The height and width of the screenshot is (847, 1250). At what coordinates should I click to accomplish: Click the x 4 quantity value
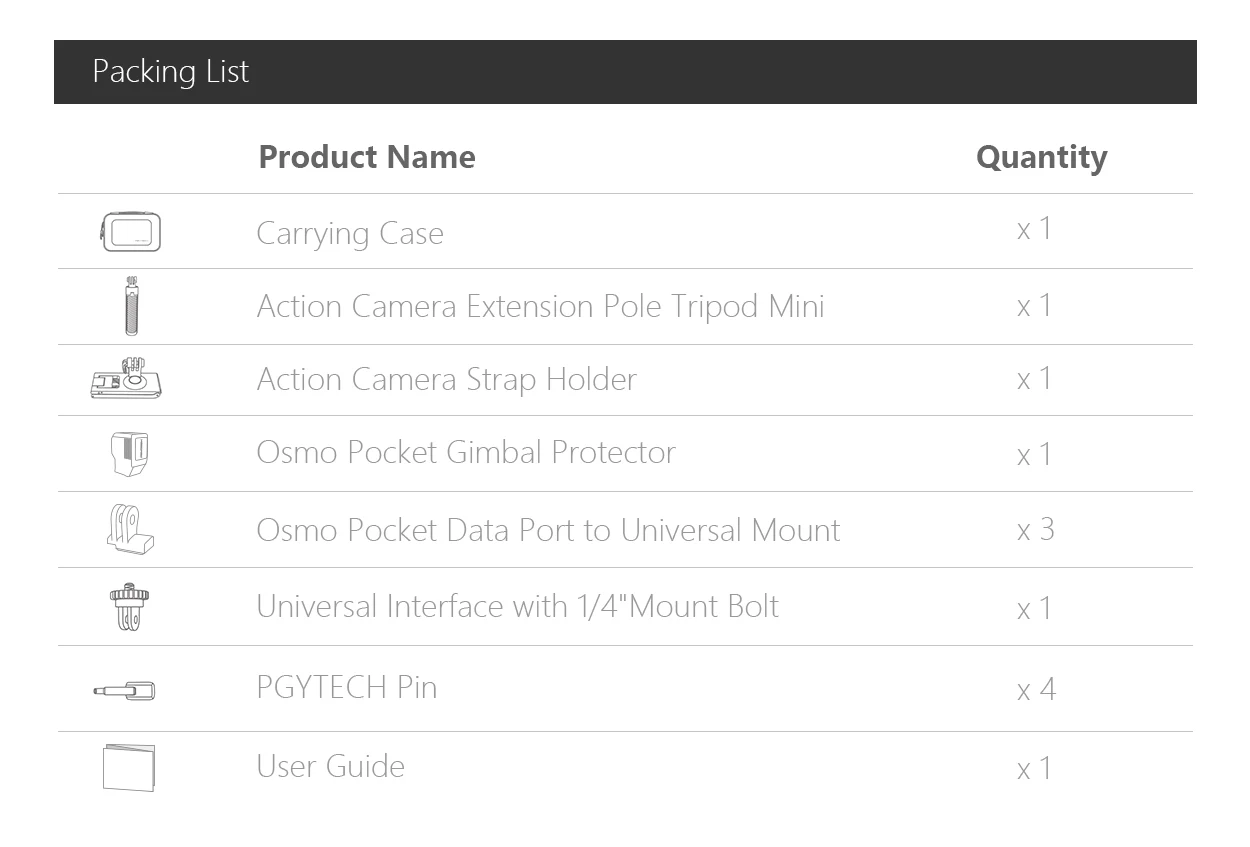[x=1035, y=690]
